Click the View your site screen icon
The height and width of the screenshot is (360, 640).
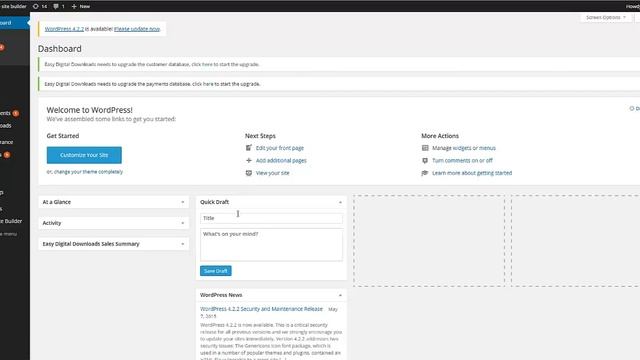click(x=249, y=173)
